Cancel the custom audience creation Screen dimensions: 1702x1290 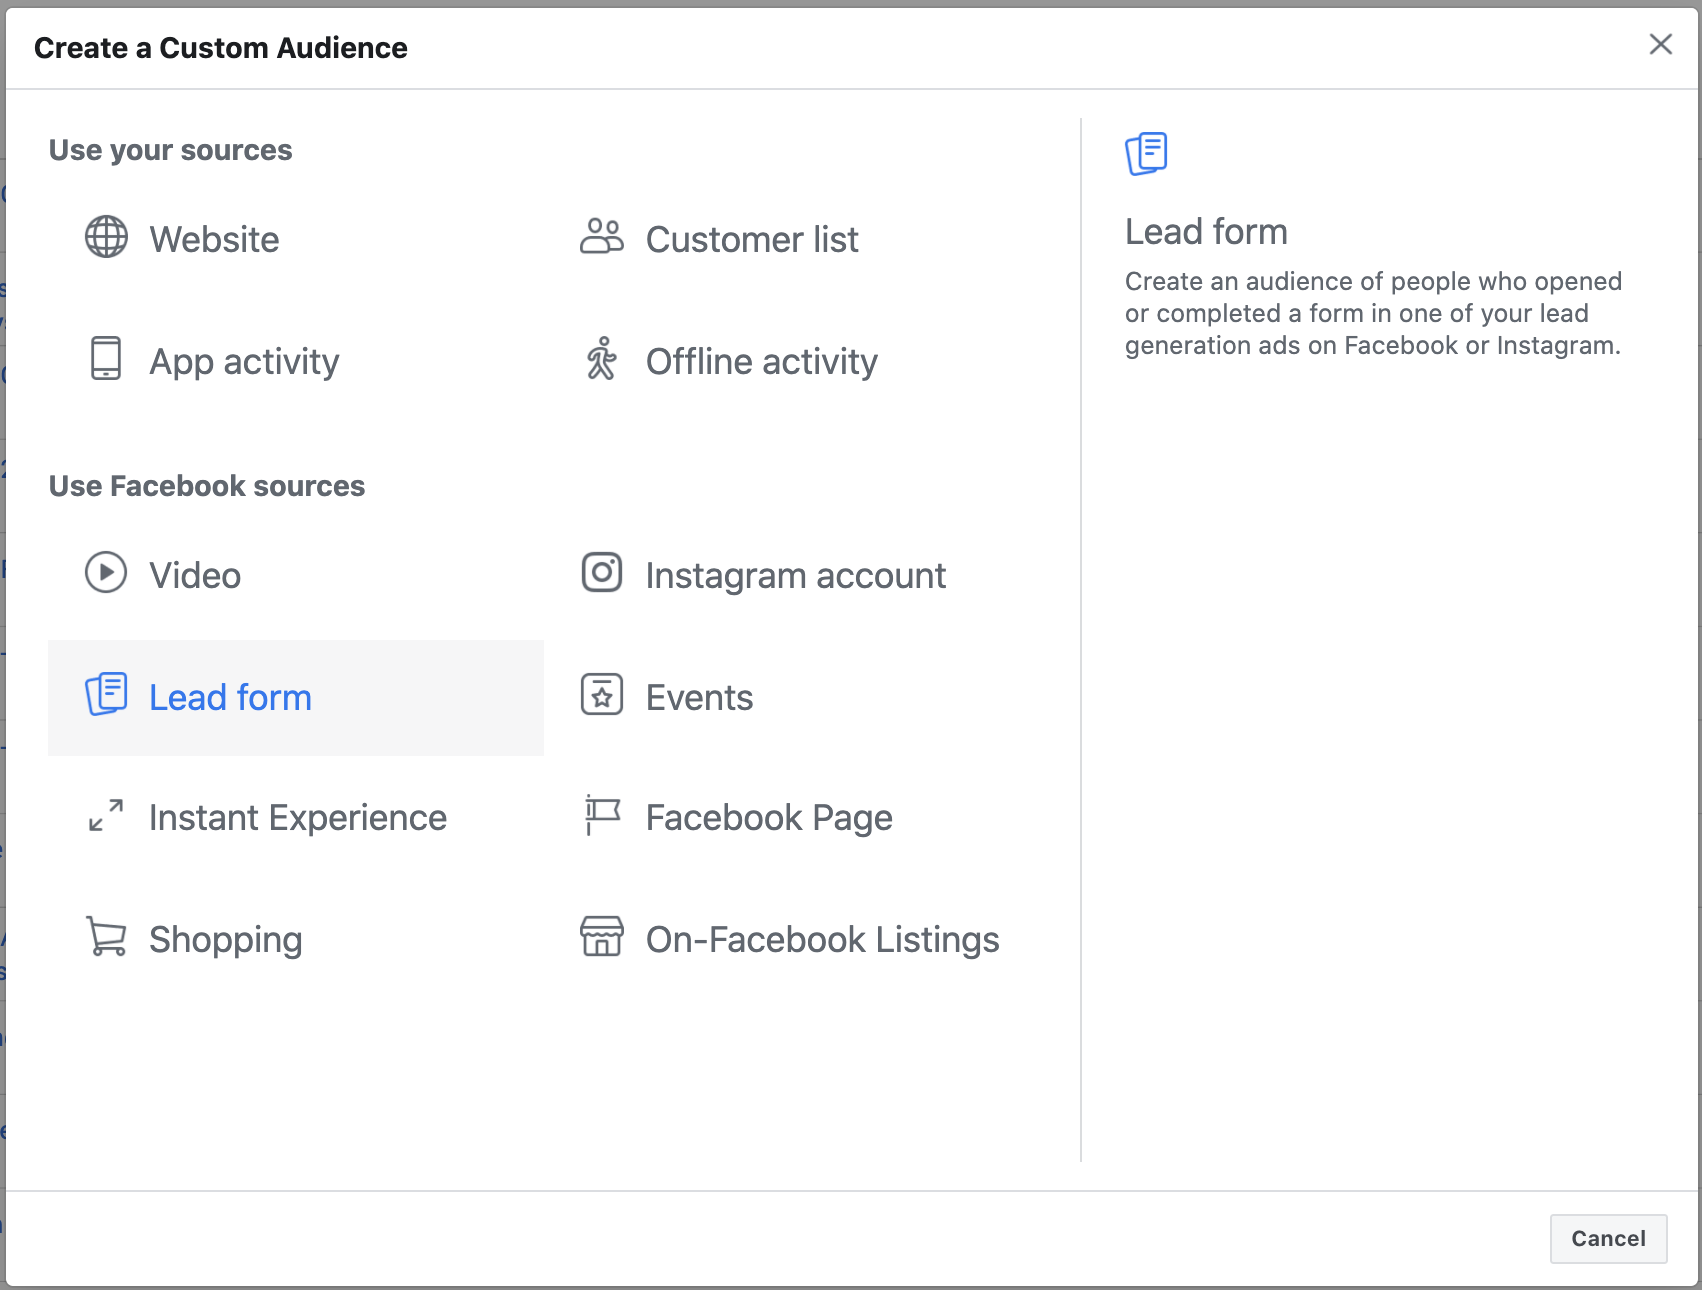1608,1239
